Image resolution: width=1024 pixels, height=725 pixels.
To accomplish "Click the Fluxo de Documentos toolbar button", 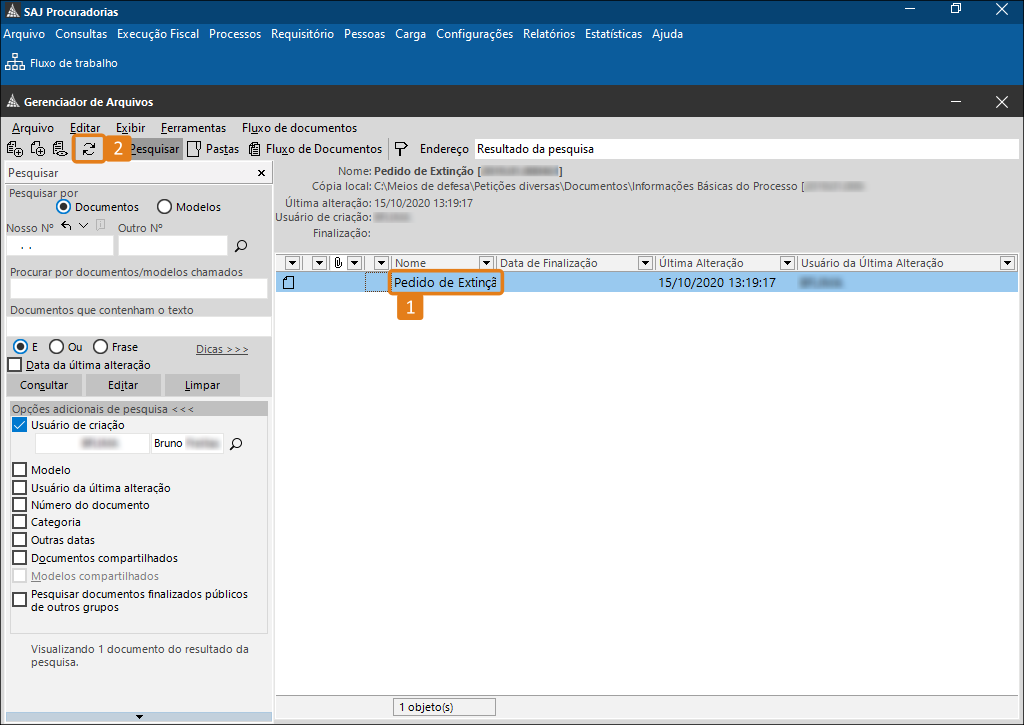I will 315,149.
